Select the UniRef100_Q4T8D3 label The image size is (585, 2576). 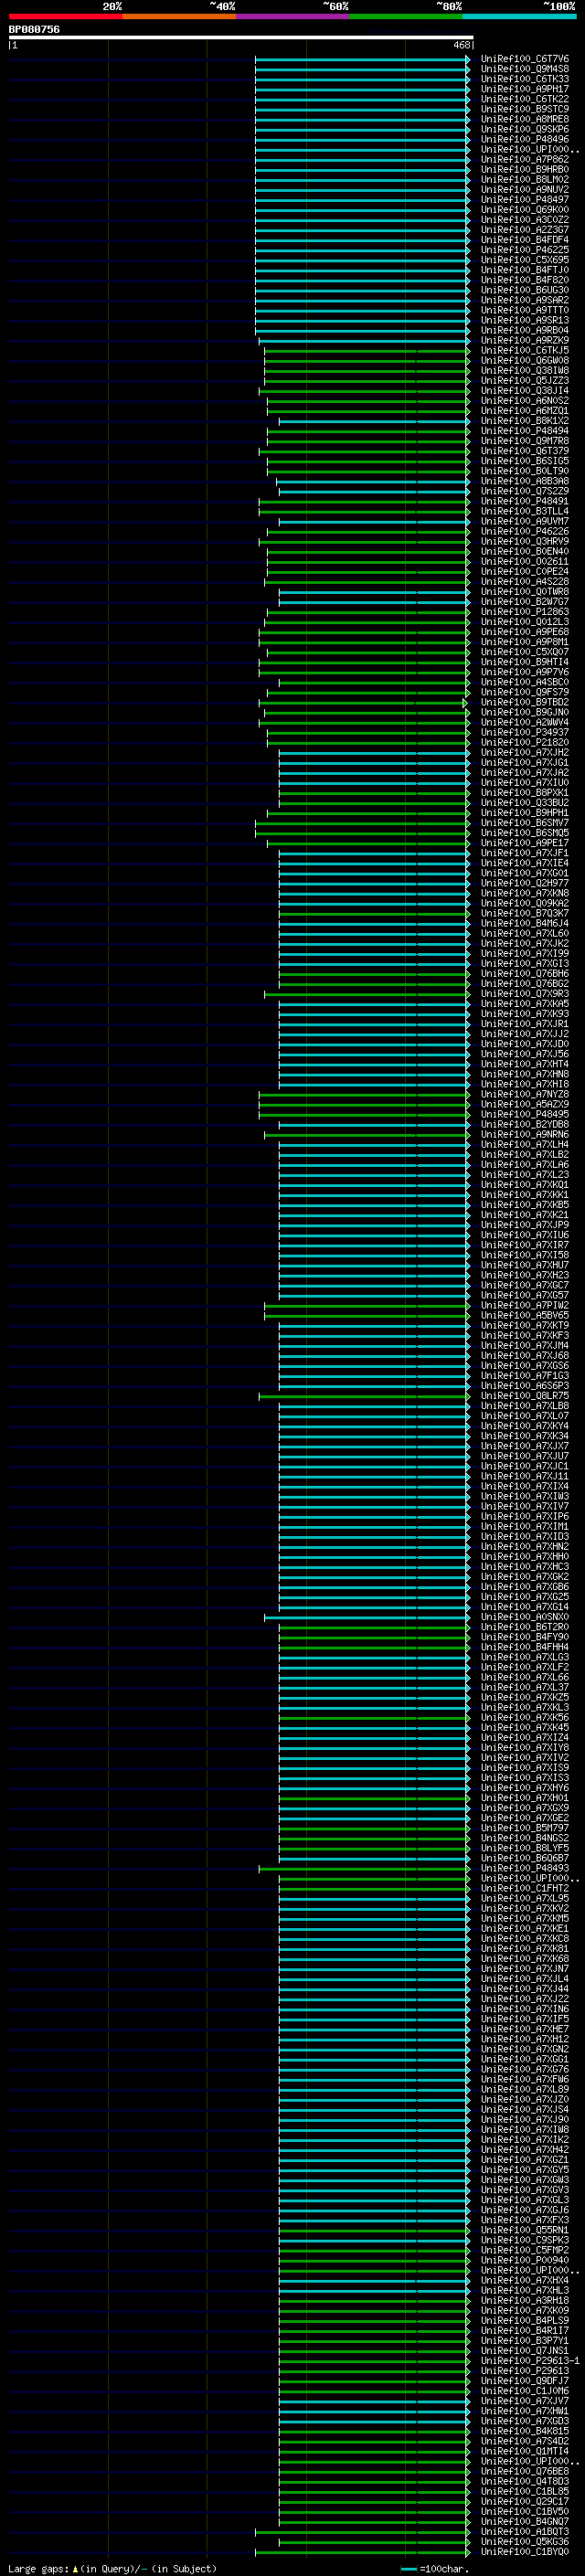click(525, 2481)
